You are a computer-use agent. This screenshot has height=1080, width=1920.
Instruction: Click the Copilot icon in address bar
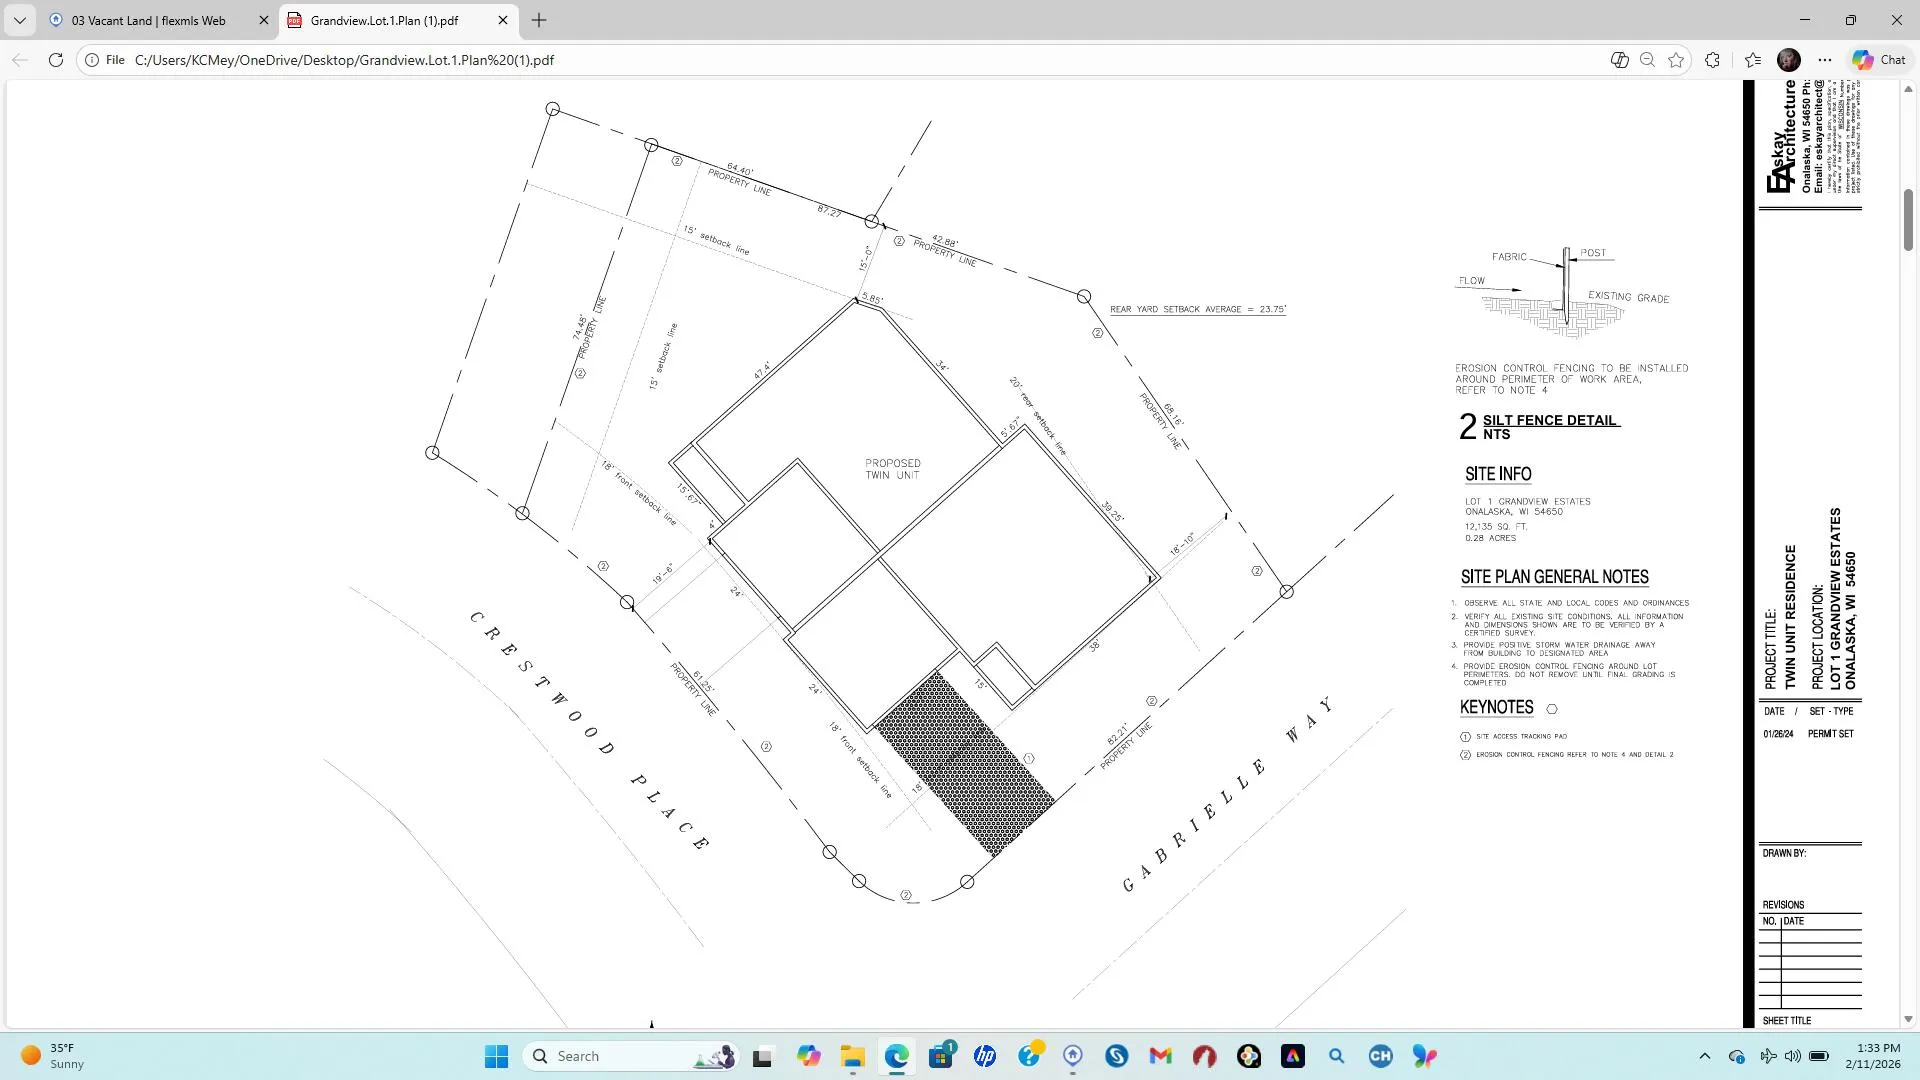(x=1619, y=60)
